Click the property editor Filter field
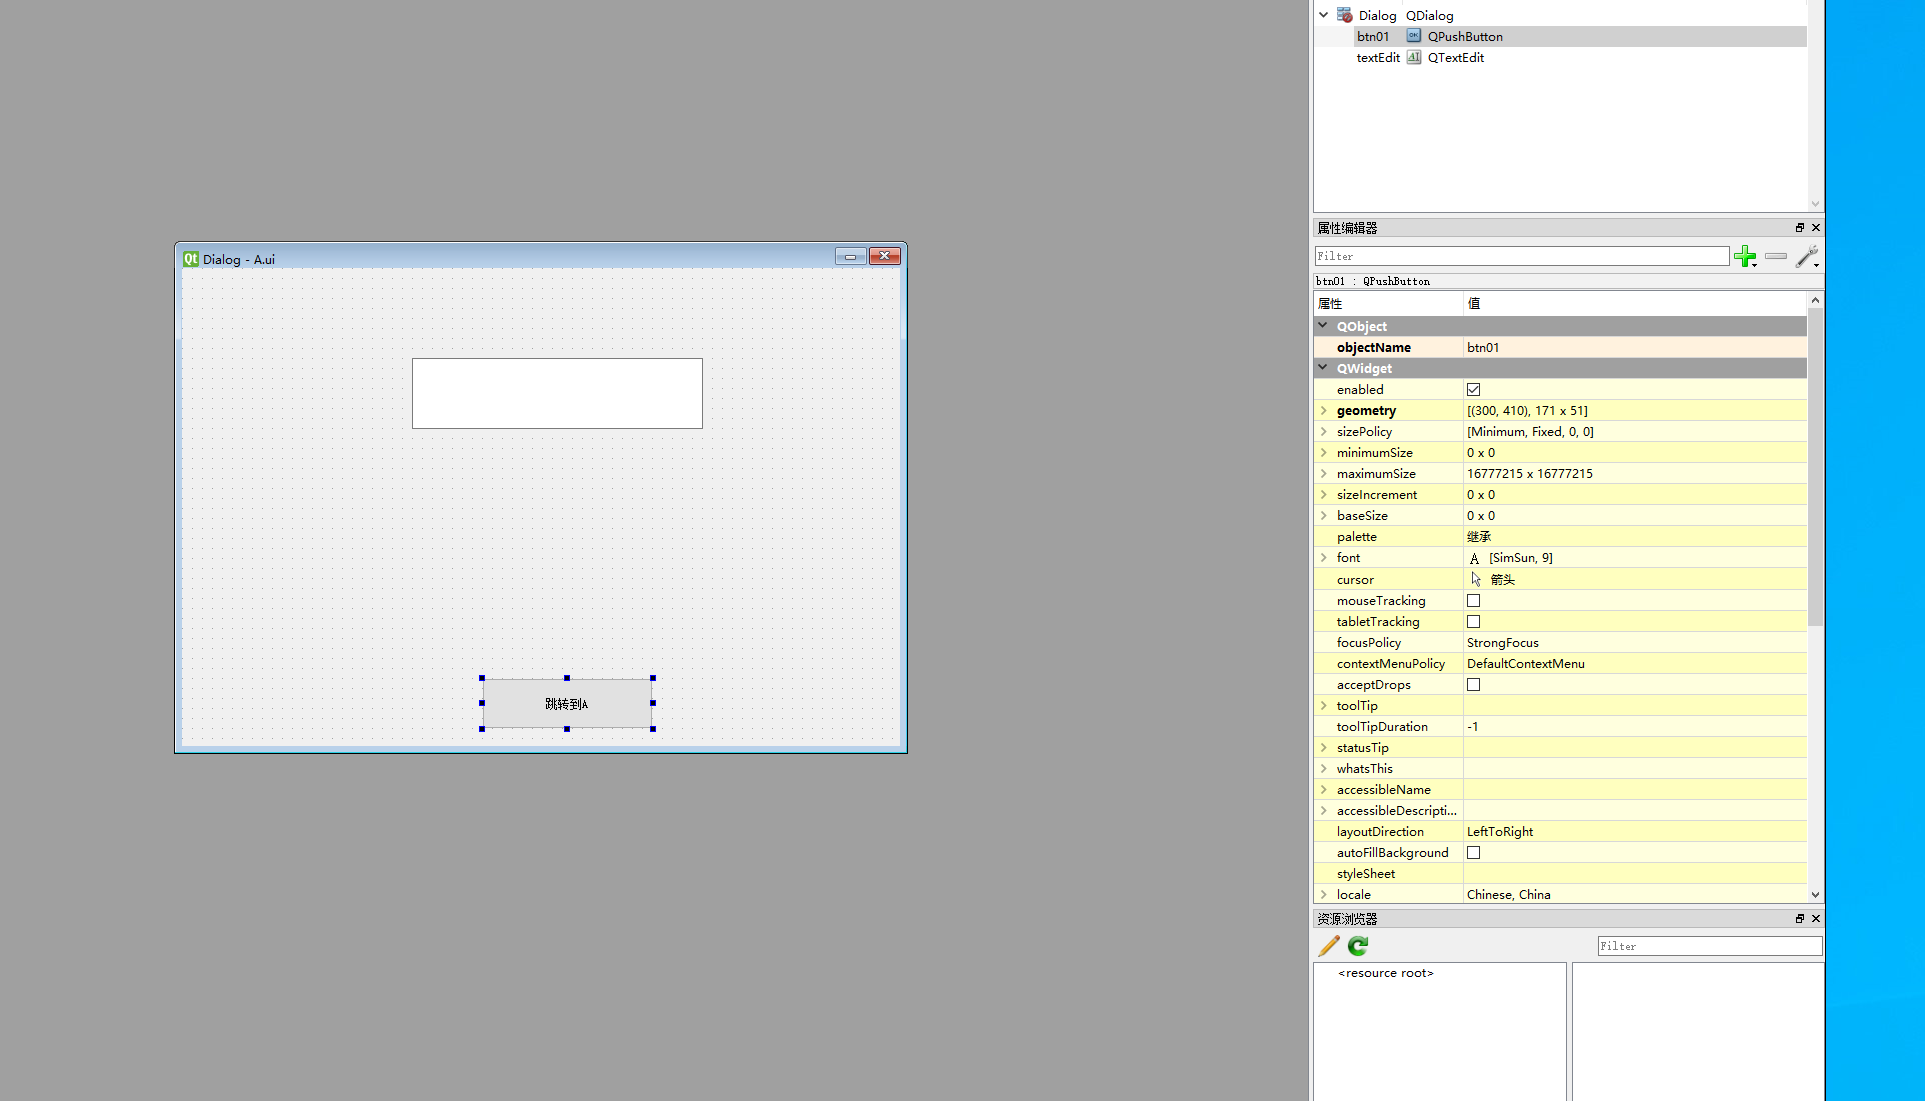1925x1101 pixels. [x=1520, y=257]
